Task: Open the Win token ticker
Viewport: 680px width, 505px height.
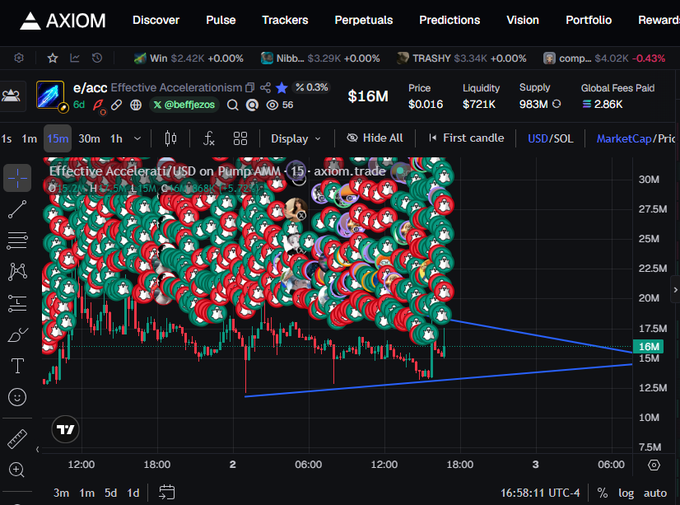Action: [x=189, y=58]
